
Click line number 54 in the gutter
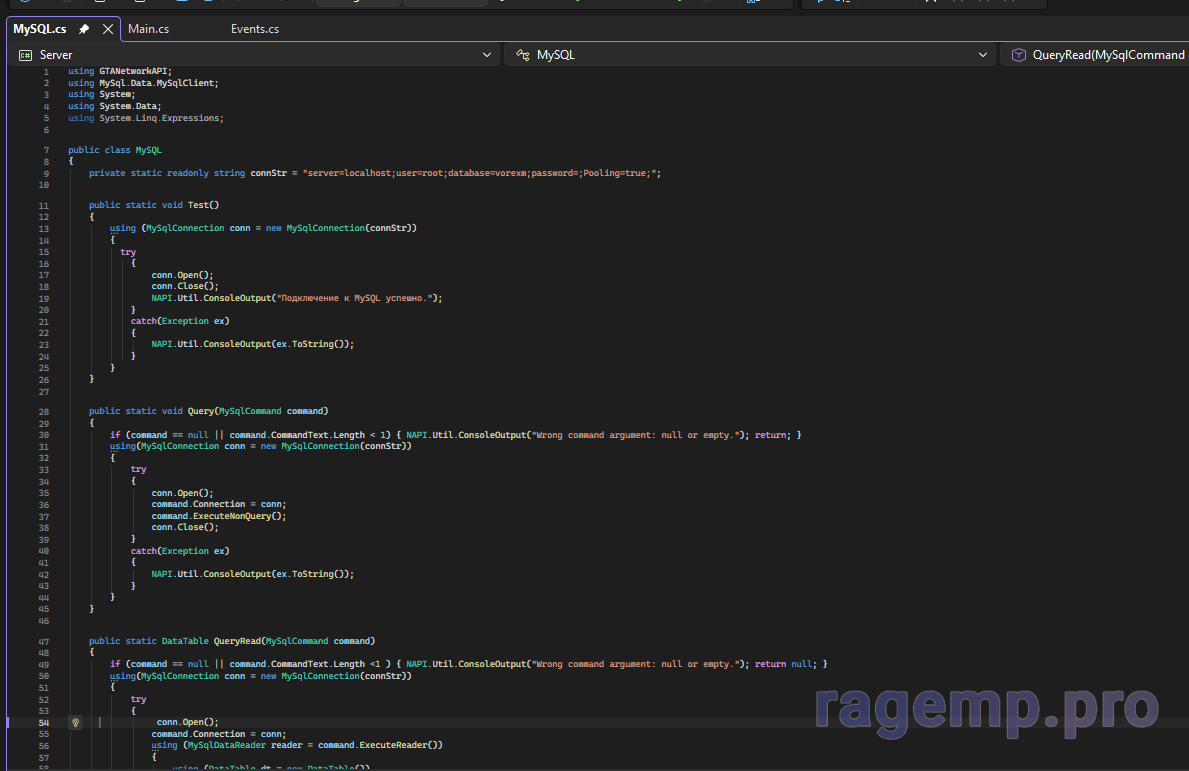click(43, 722)
